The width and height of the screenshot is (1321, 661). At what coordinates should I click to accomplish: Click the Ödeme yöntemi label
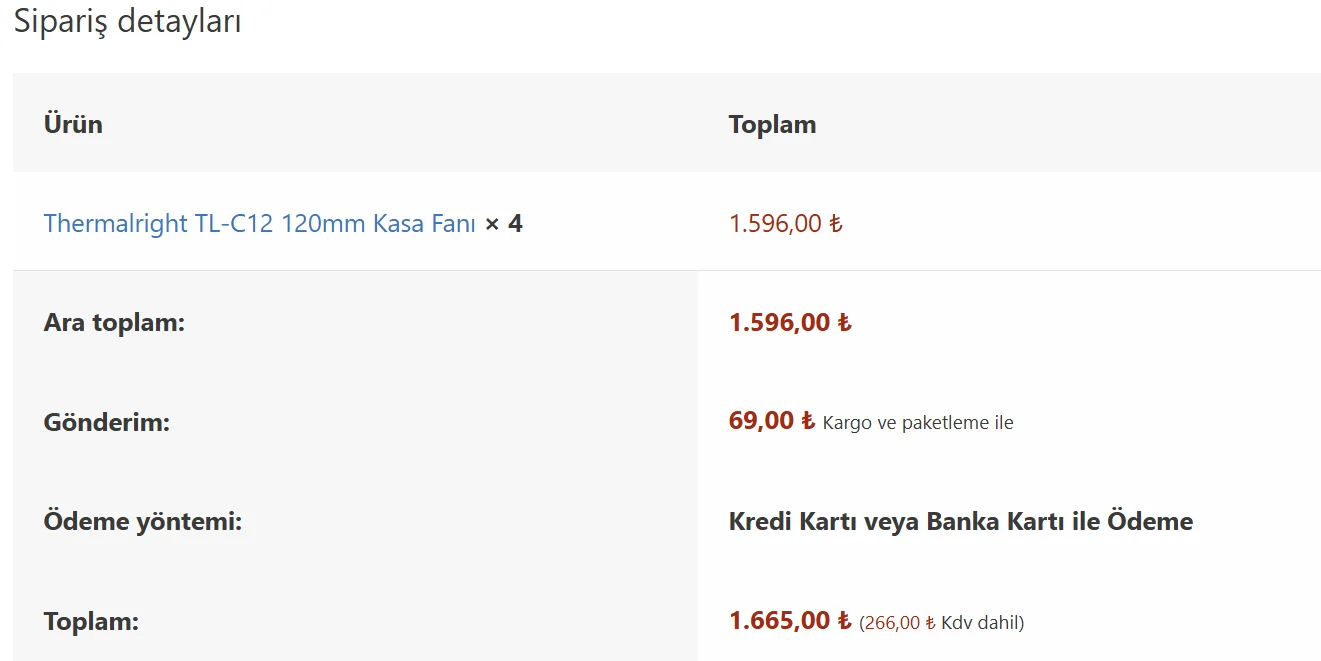[142, 521]
